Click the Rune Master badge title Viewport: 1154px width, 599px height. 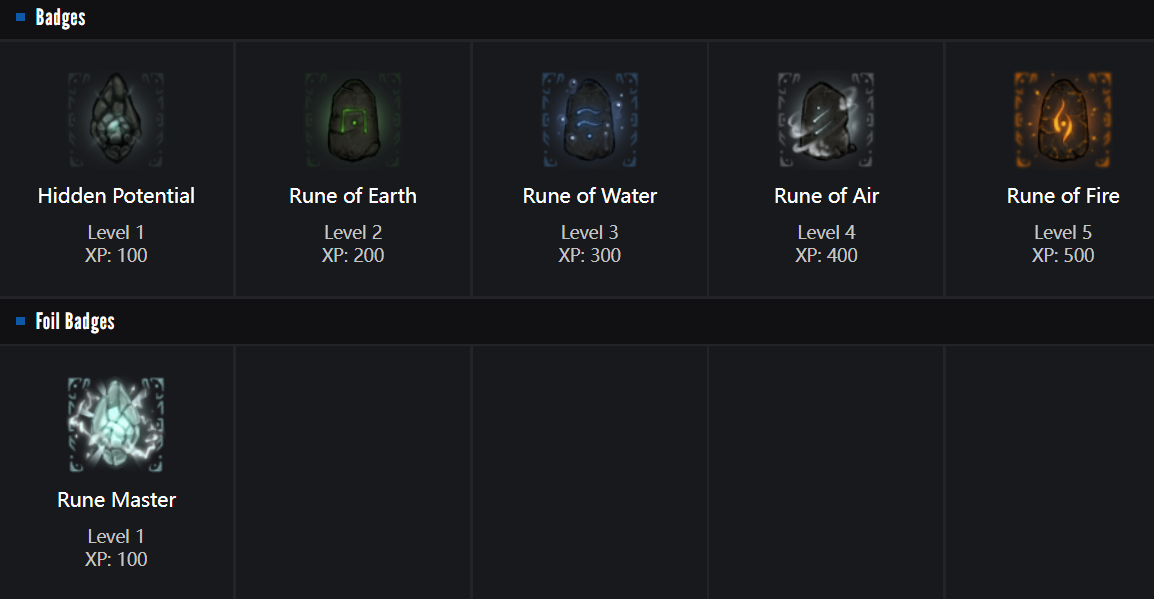pos(116,500)
